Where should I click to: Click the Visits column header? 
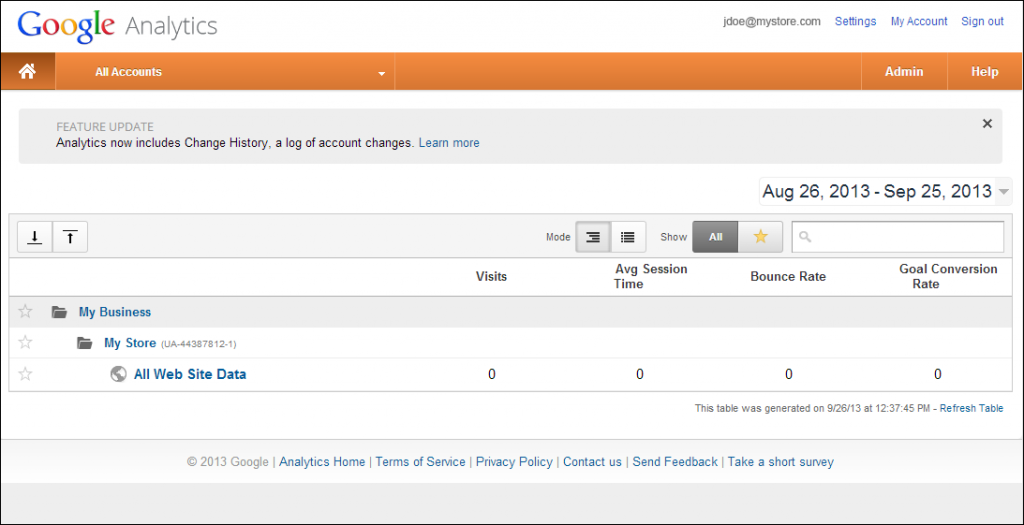[491, 276]
